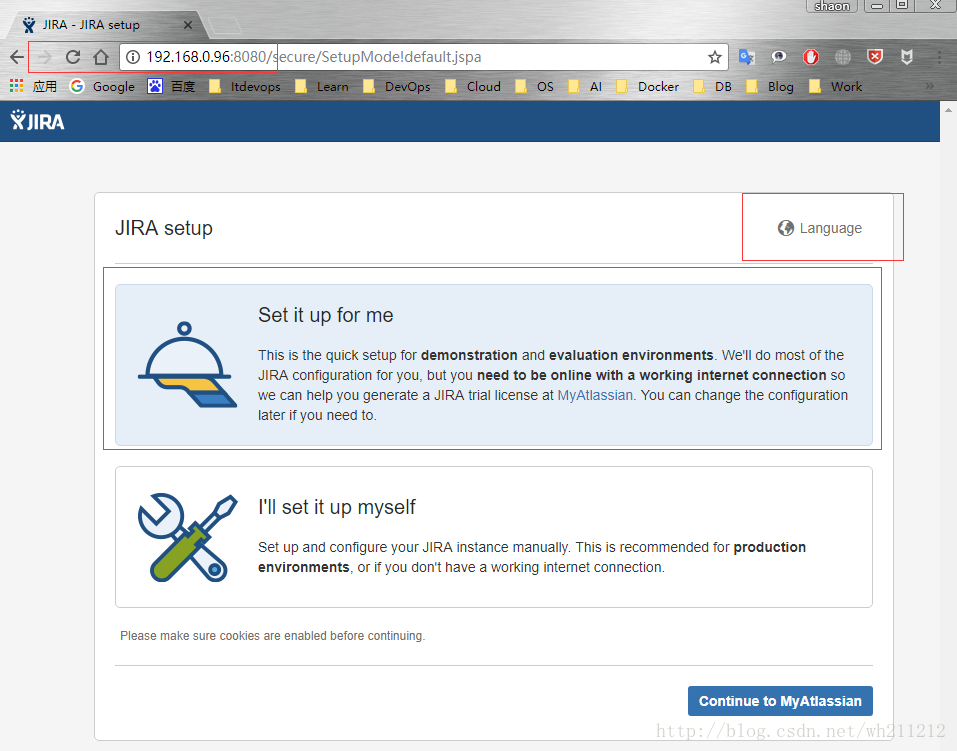Open the grey globe extension icon
Screen dimensions: 957x751
click(x=842, y=57)
